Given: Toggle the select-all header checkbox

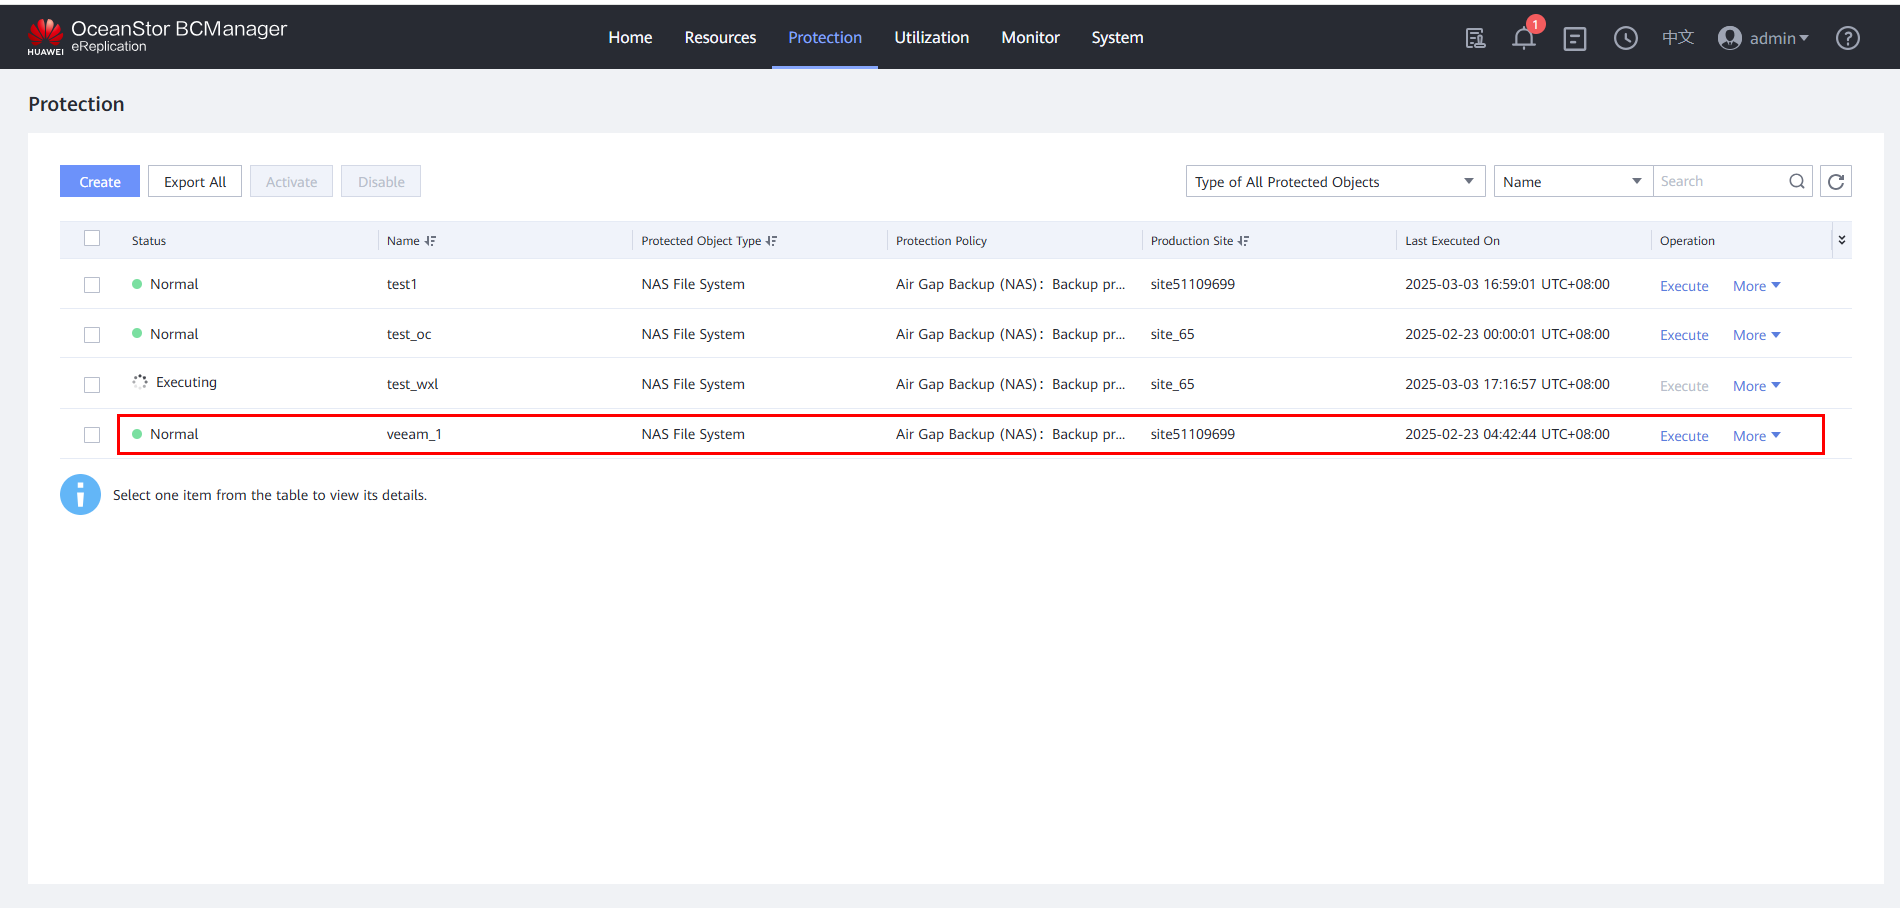Looking at the screenshot, I should 92,238.
